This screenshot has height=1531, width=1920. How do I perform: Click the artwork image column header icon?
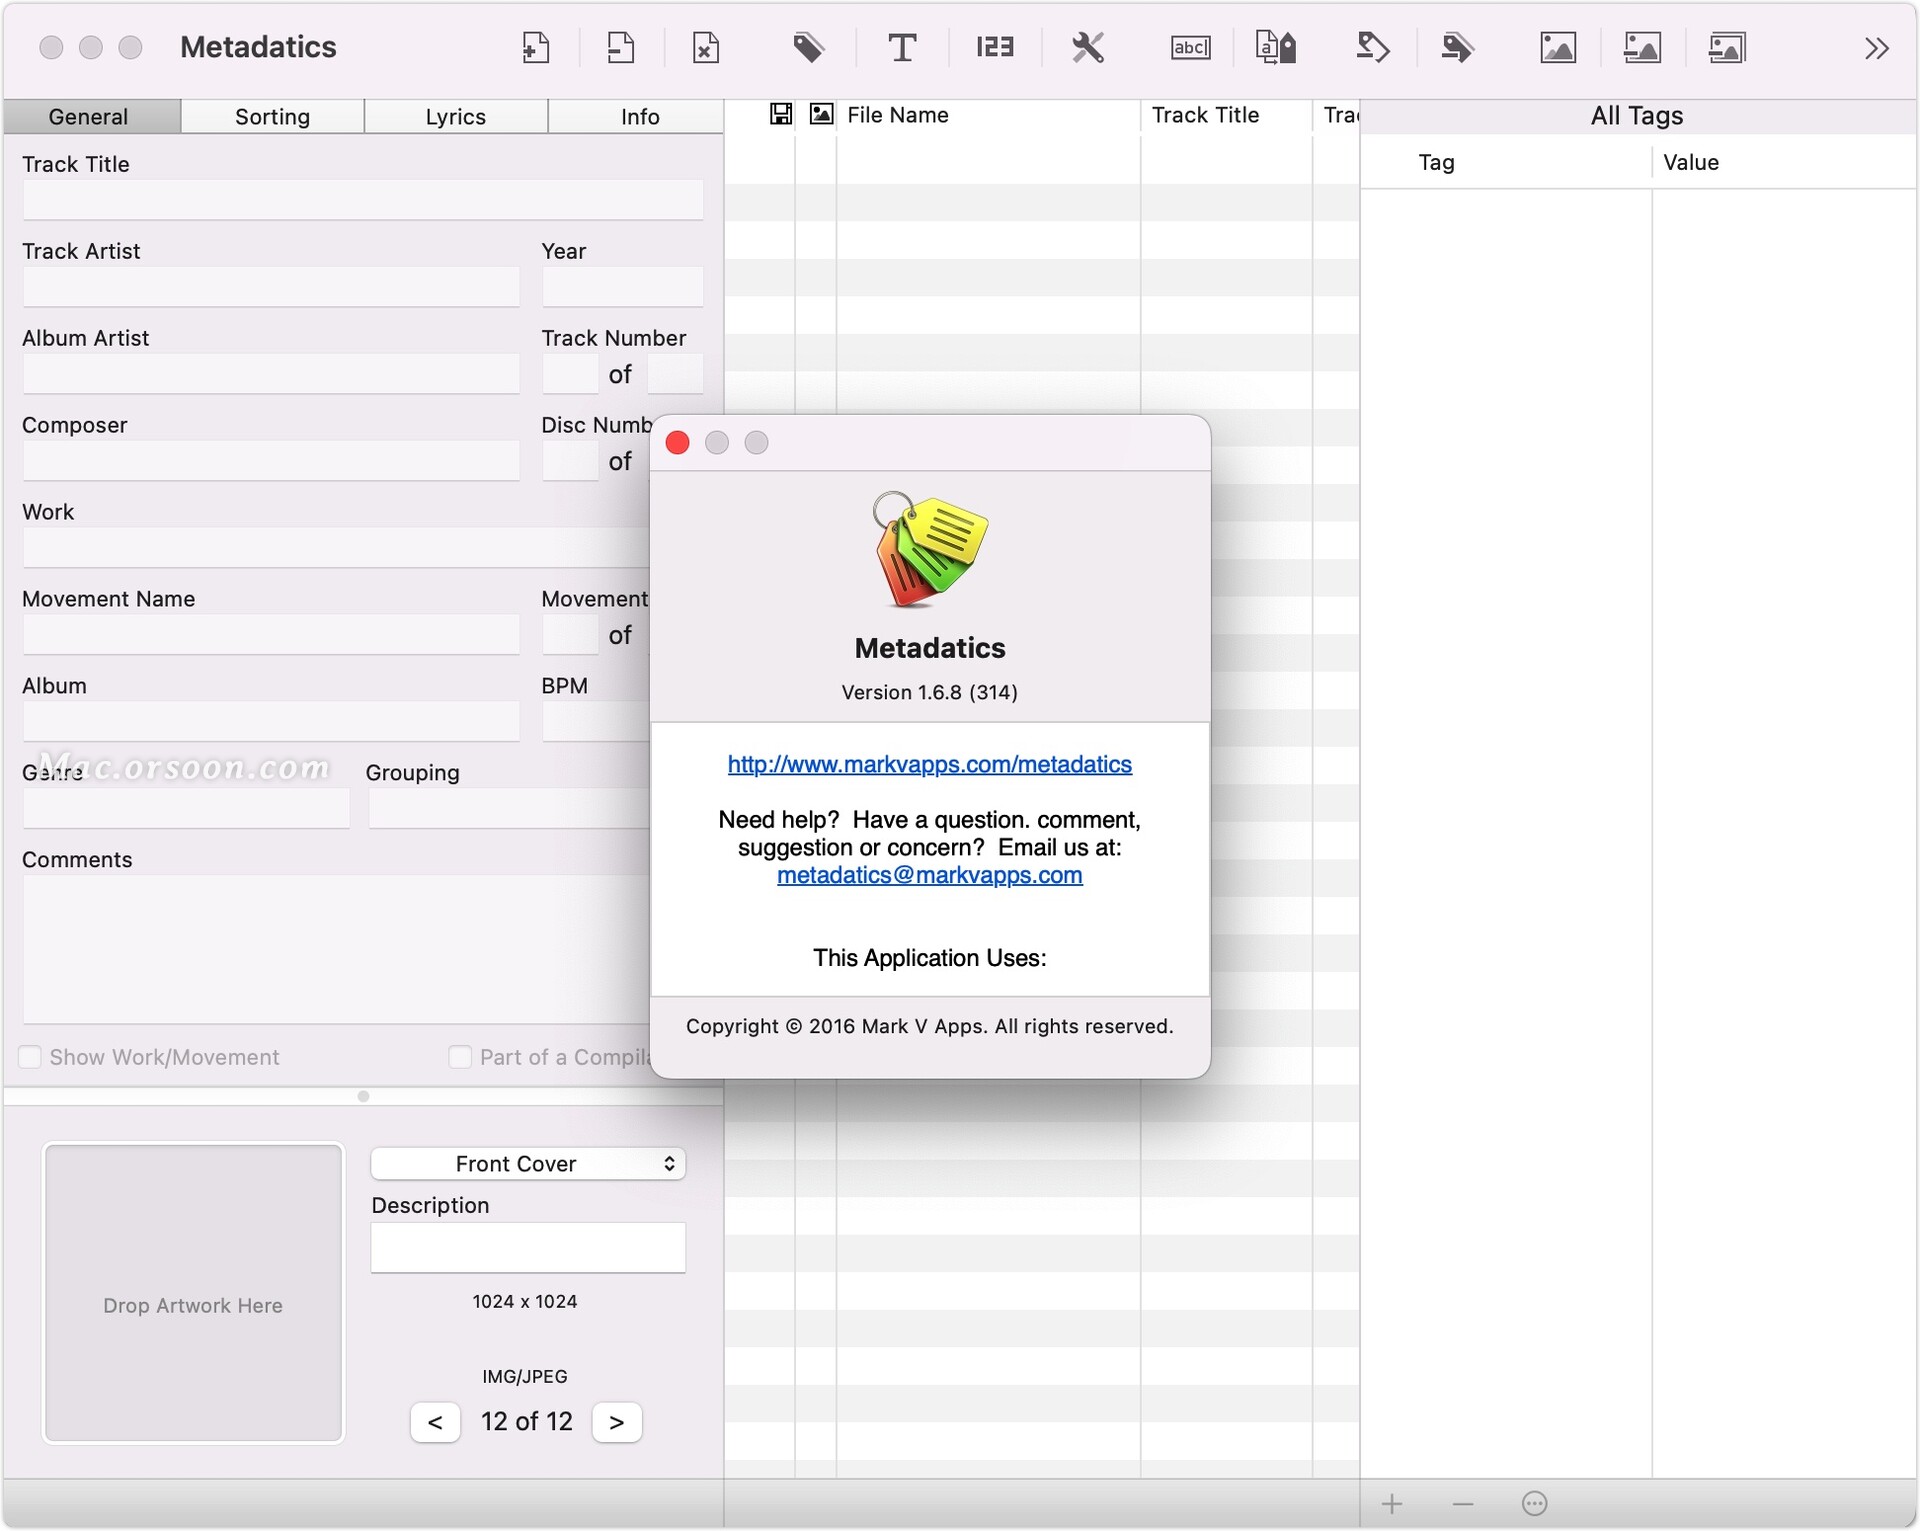tap(821, 114)
